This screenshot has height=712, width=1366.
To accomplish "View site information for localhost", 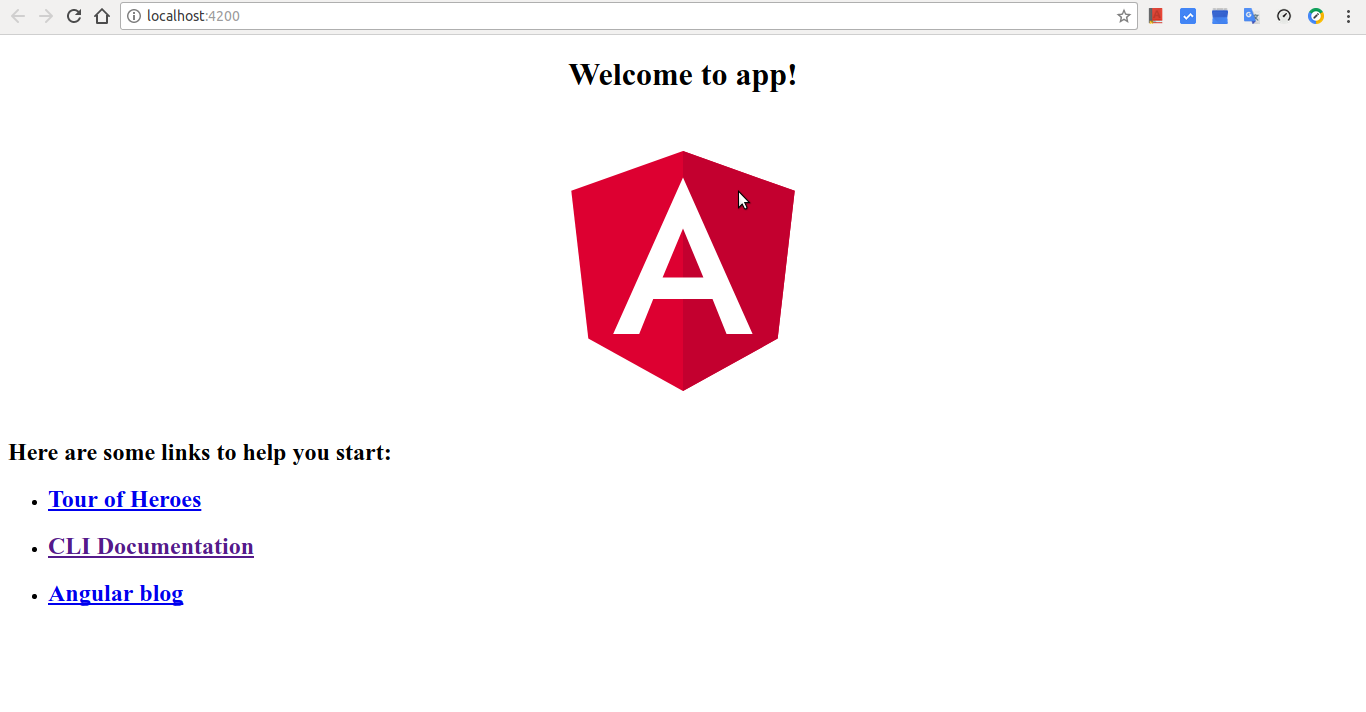I will coord(134,16).
